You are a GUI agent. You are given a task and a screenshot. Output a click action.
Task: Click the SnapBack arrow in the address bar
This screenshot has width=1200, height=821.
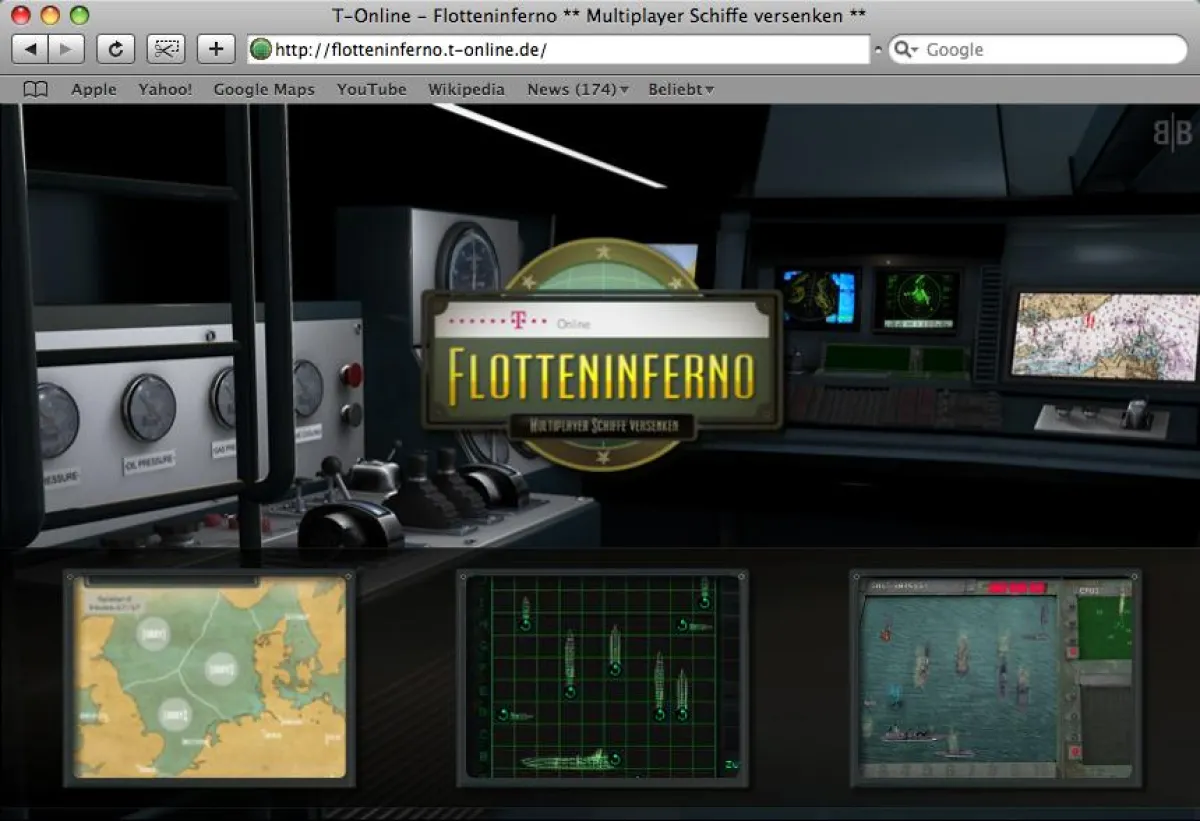(x=879, y=49)
